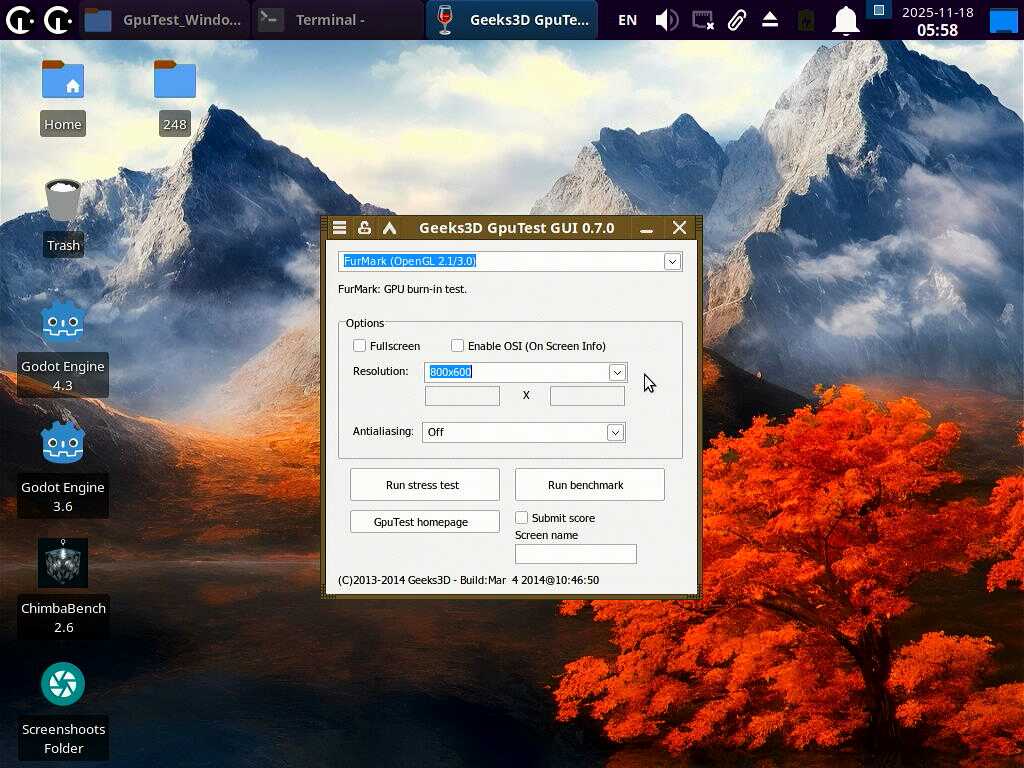
Task: Click the EN keyboard layout indicator
Action: coord(628,20)
